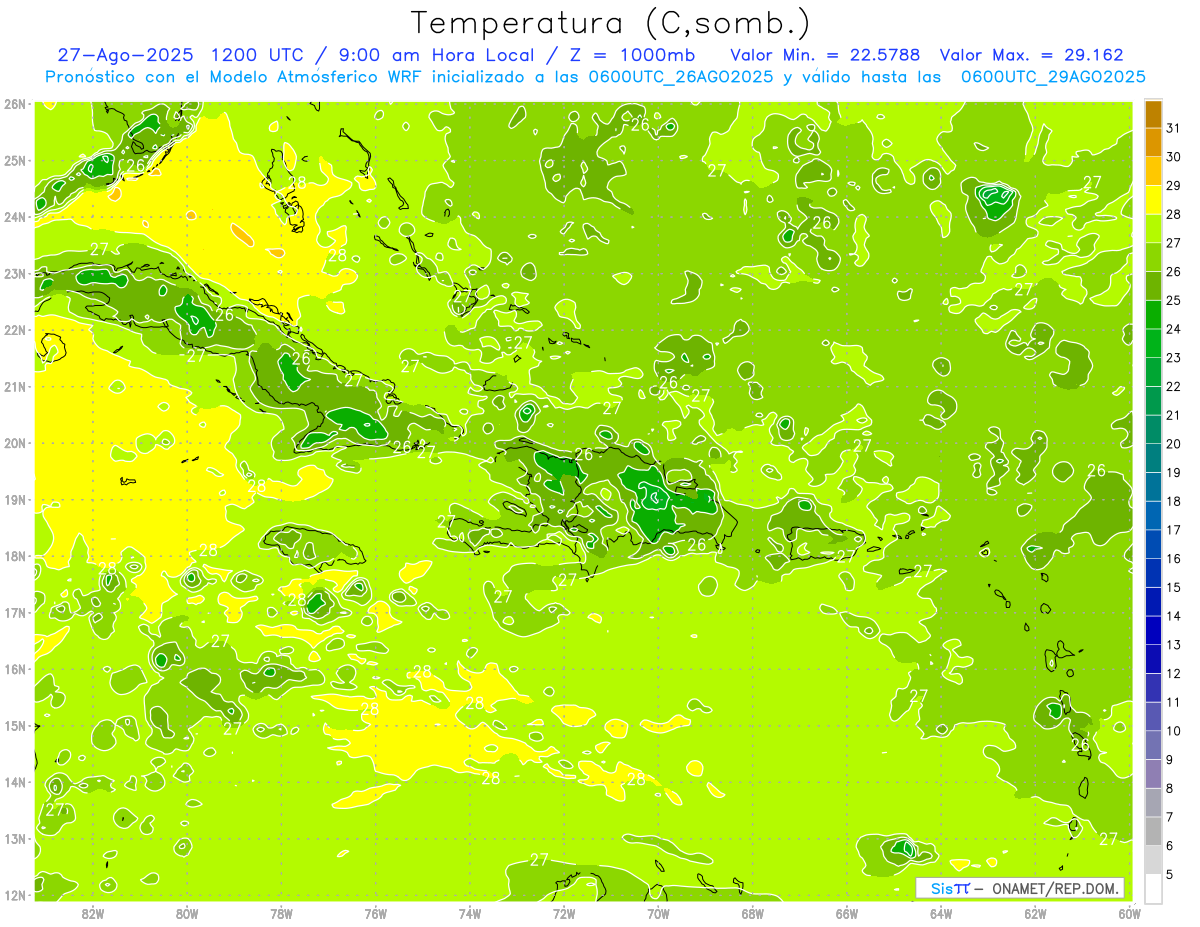Click the colorbar label '10'

[x=1174, y=731]
